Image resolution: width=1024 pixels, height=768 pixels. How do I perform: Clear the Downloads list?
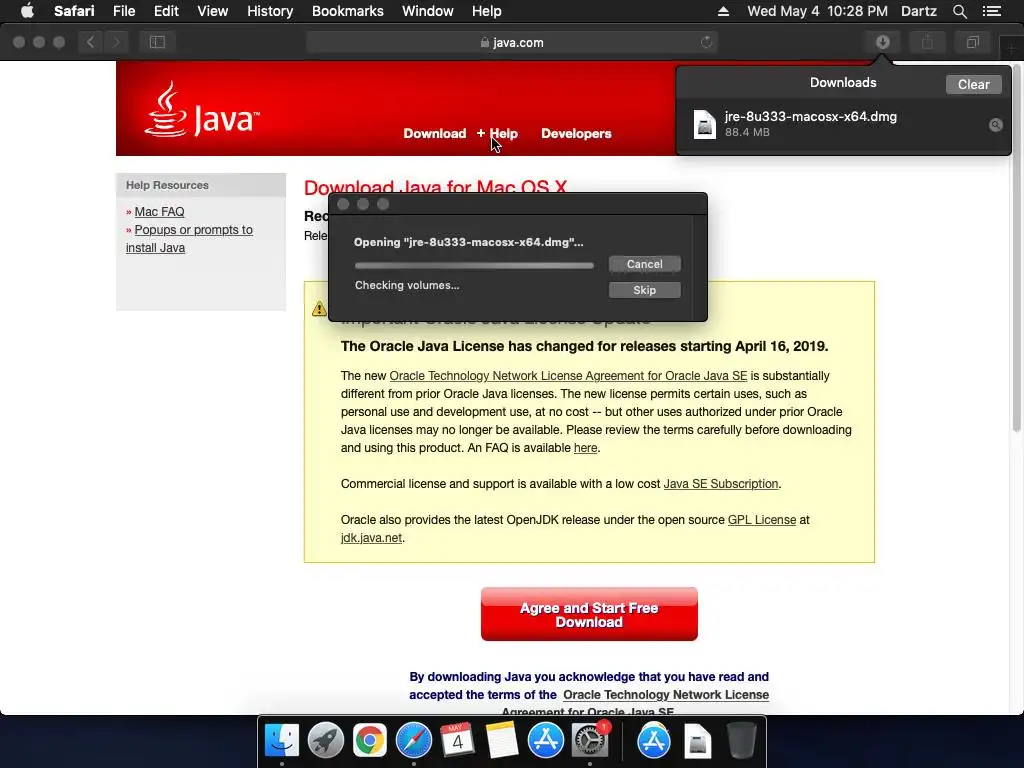pos(973,84)
